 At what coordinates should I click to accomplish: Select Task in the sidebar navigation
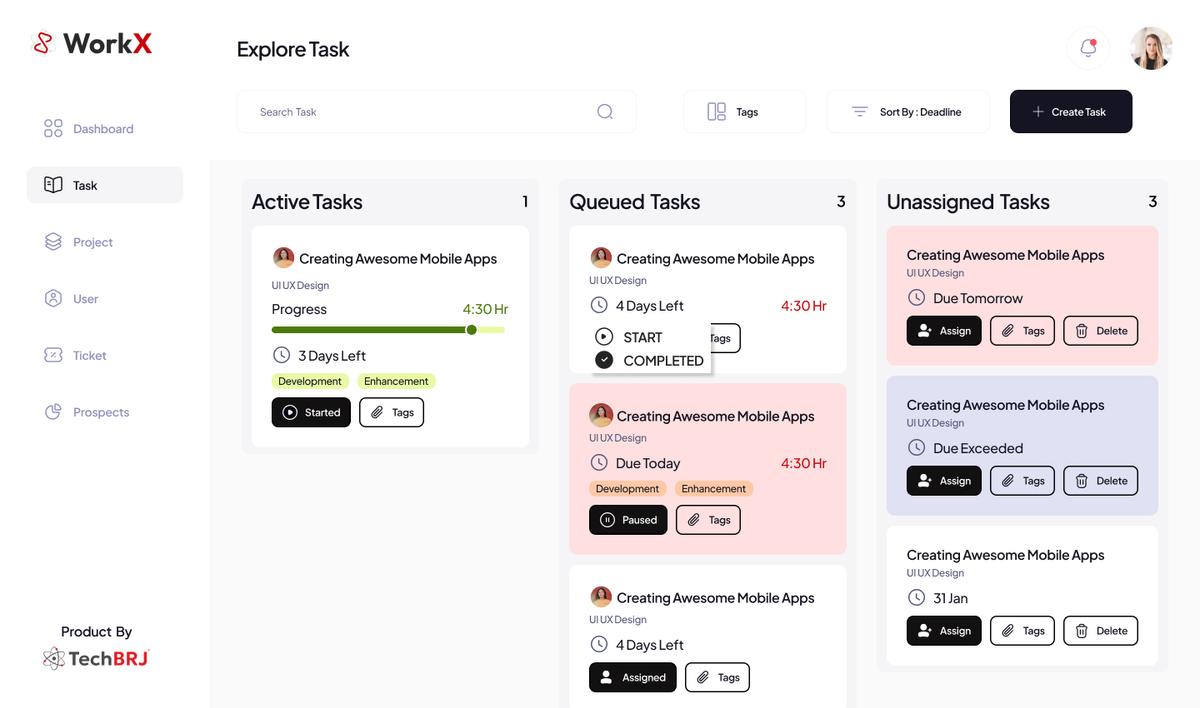click(105, 185)
